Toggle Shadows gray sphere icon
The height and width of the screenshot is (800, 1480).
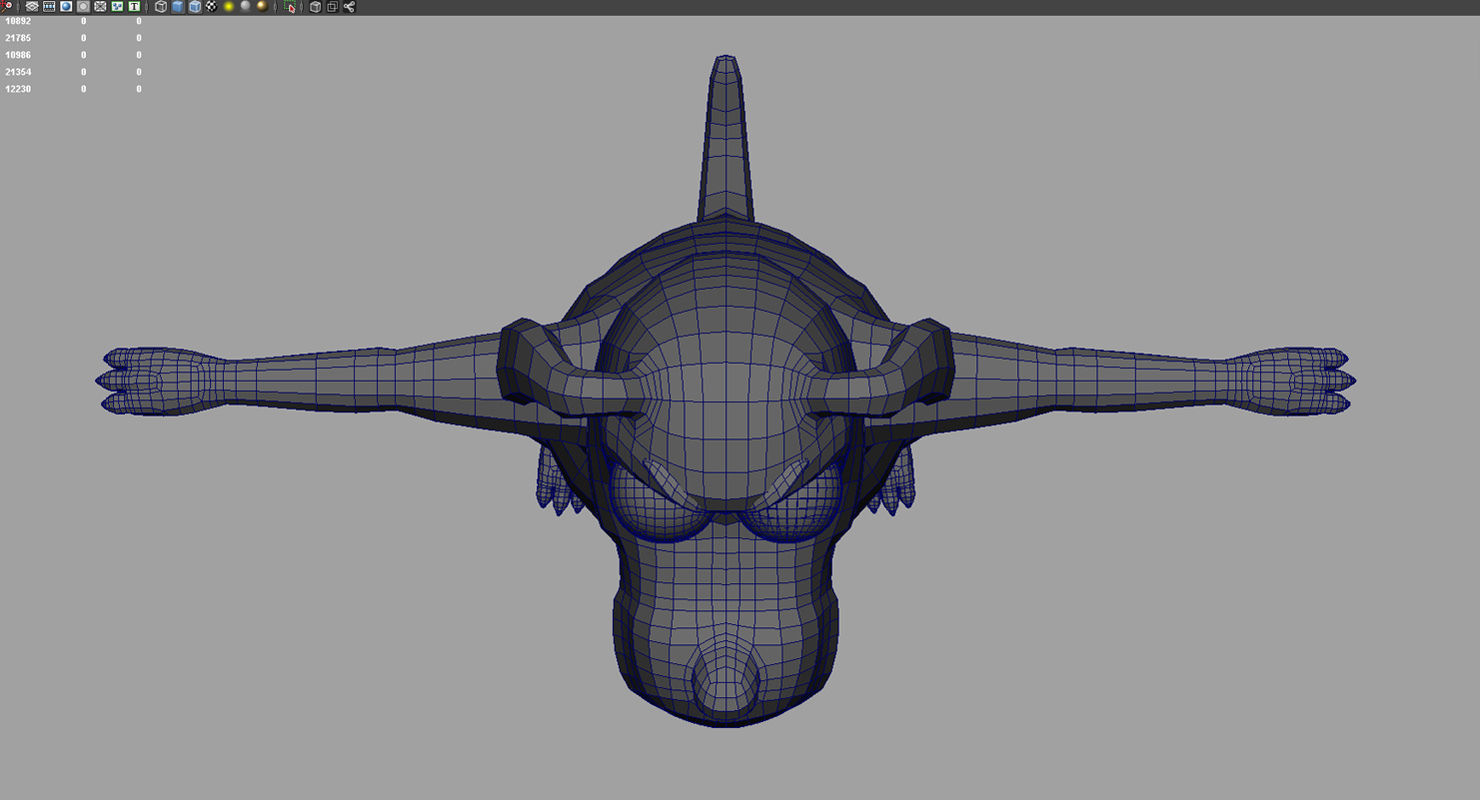click(x=245, y=7)
